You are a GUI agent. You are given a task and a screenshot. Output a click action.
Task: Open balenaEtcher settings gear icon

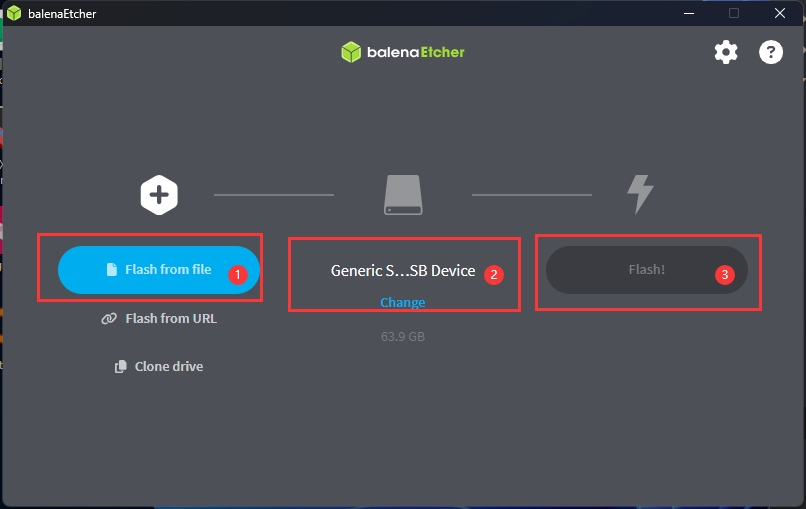(x=725, y=52)
